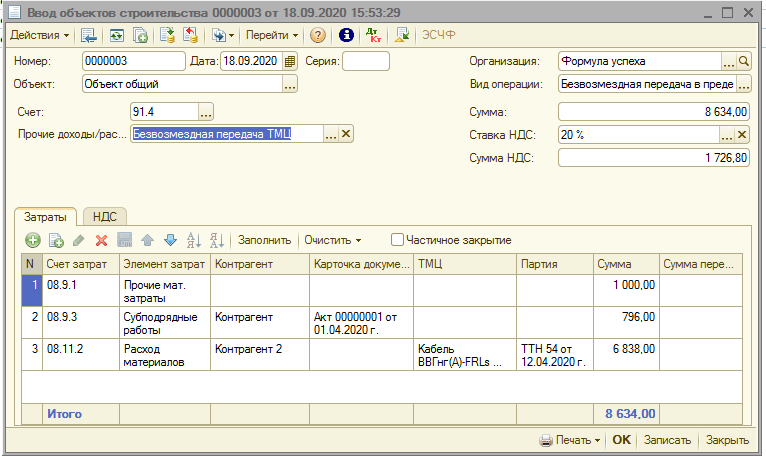Image resolution: width=766 pixels, height=457 pixels.
Task: Click magnifier icon beside Организация
Action: (x=743, y=61)
